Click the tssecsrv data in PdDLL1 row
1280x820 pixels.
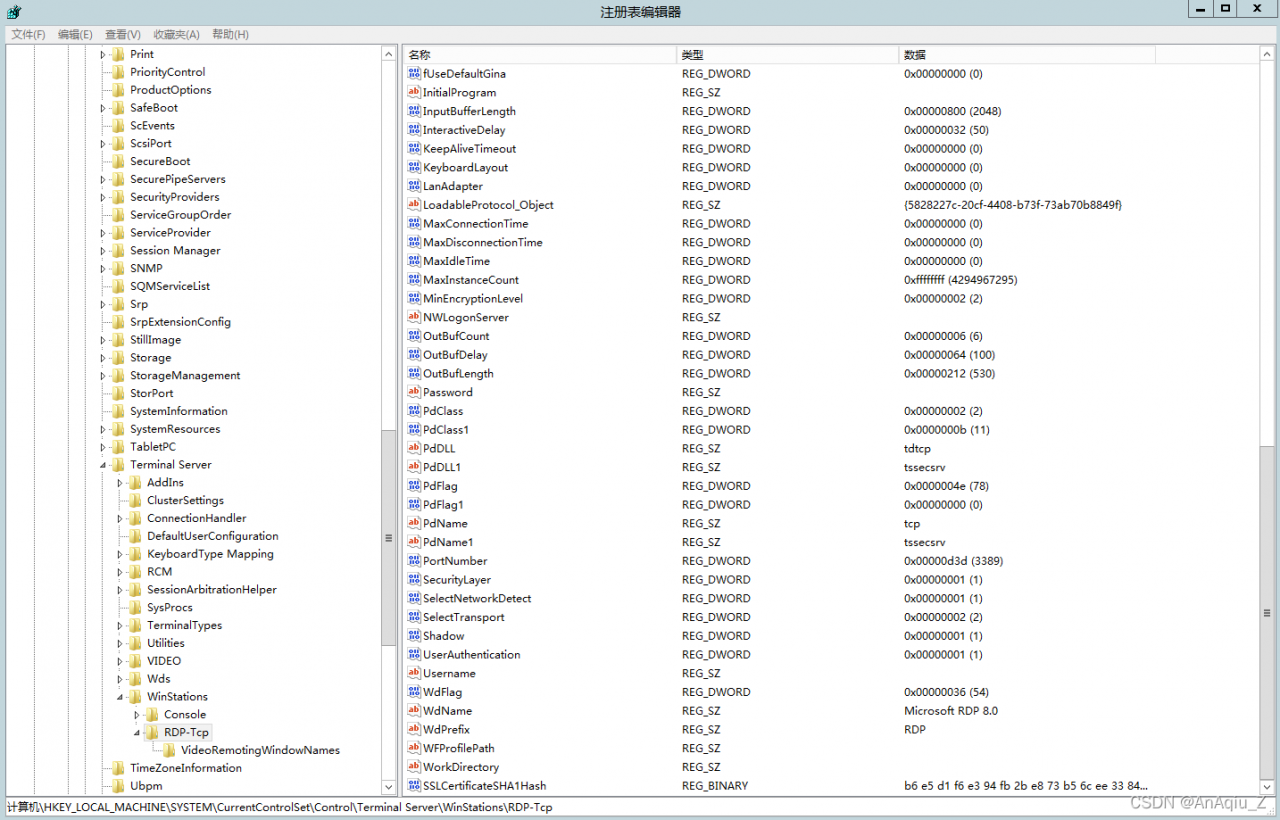tap(925, 467)
